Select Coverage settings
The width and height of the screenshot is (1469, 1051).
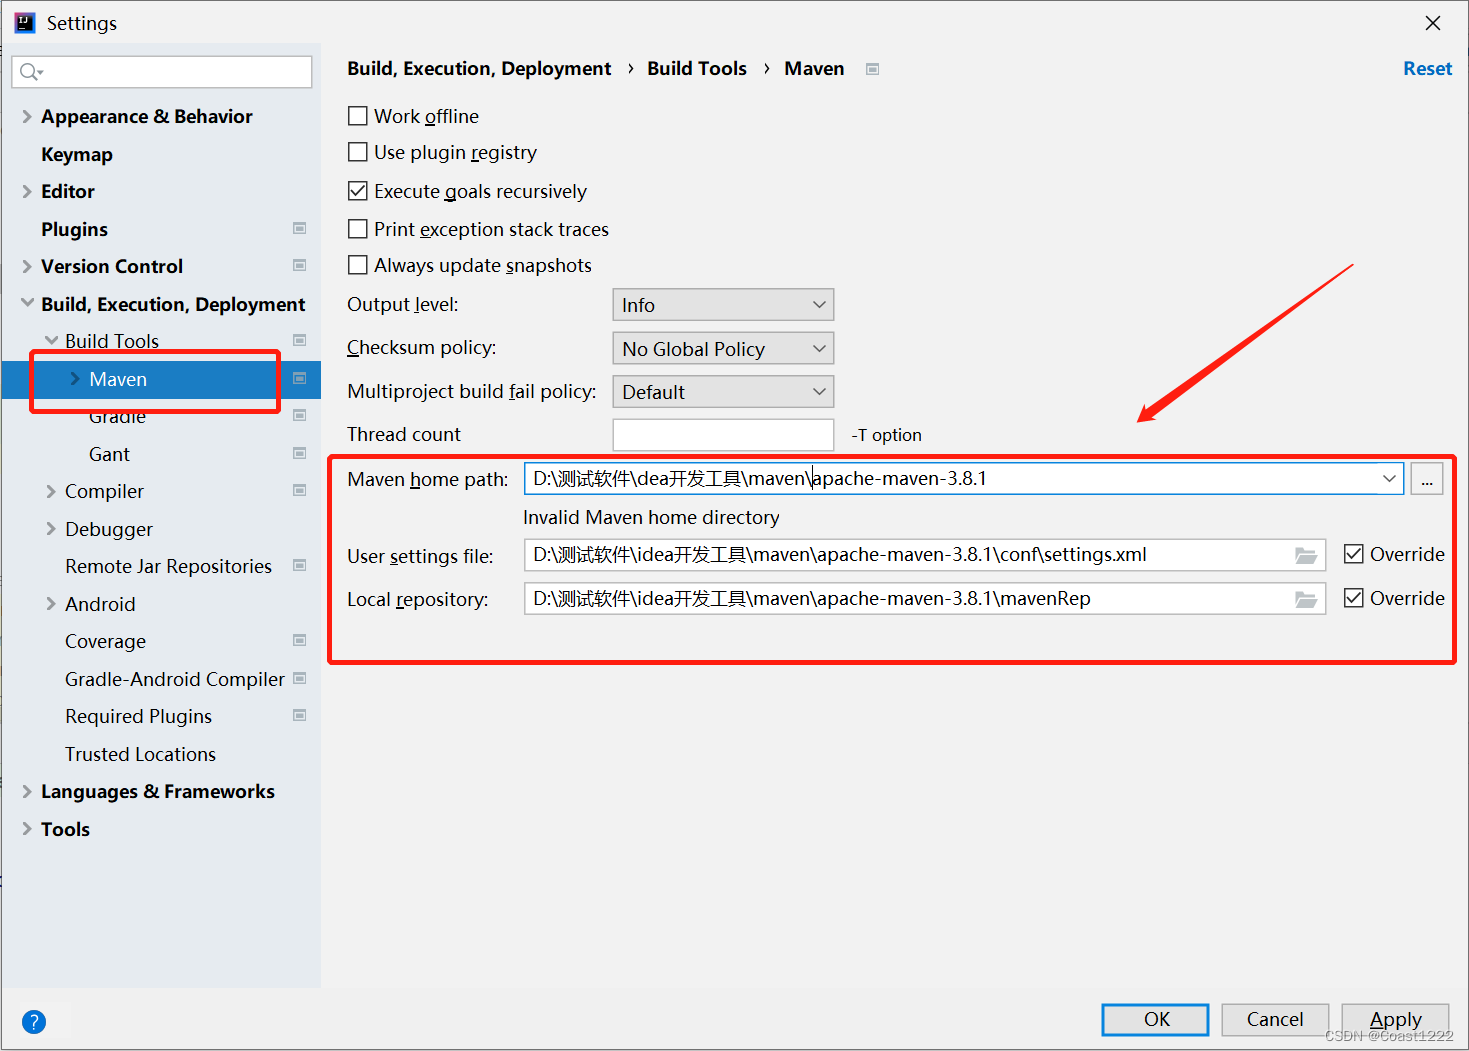[105, 641]
